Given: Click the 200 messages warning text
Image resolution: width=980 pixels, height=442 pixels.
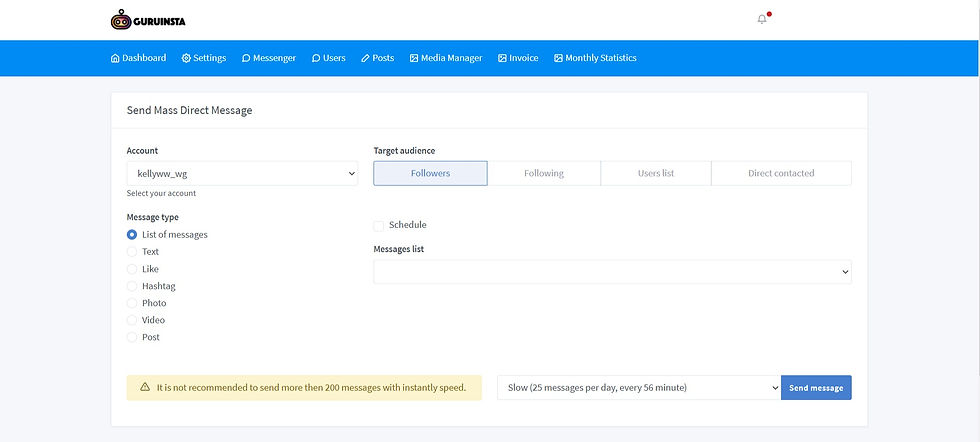Looking at the screenshot, I should [311, 388].
